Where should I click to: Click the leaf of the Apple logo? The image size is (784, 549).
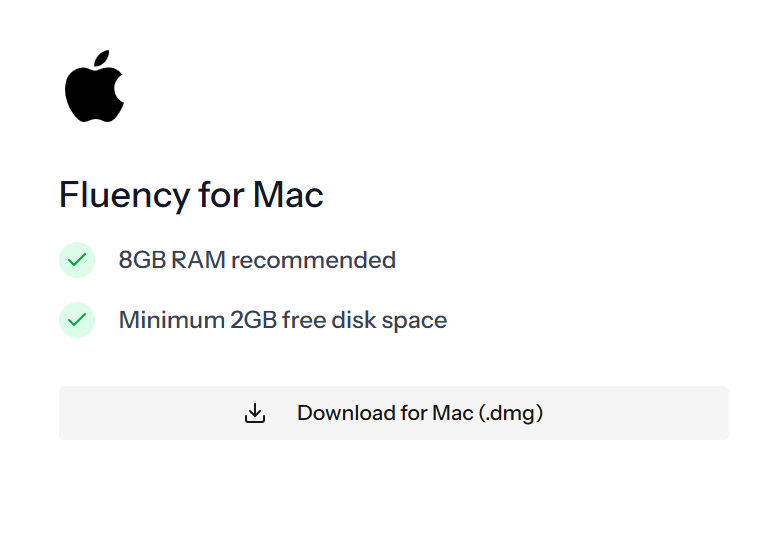tap(102, 58)
